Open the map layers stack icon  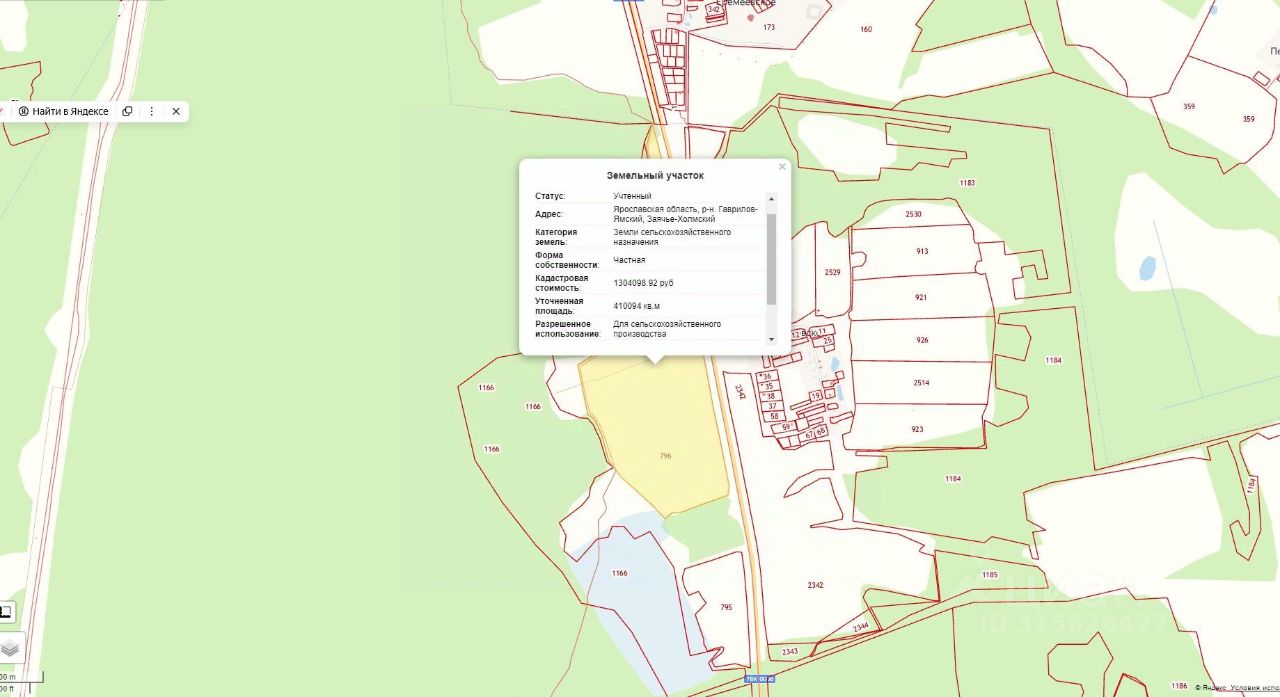(10, 648)
